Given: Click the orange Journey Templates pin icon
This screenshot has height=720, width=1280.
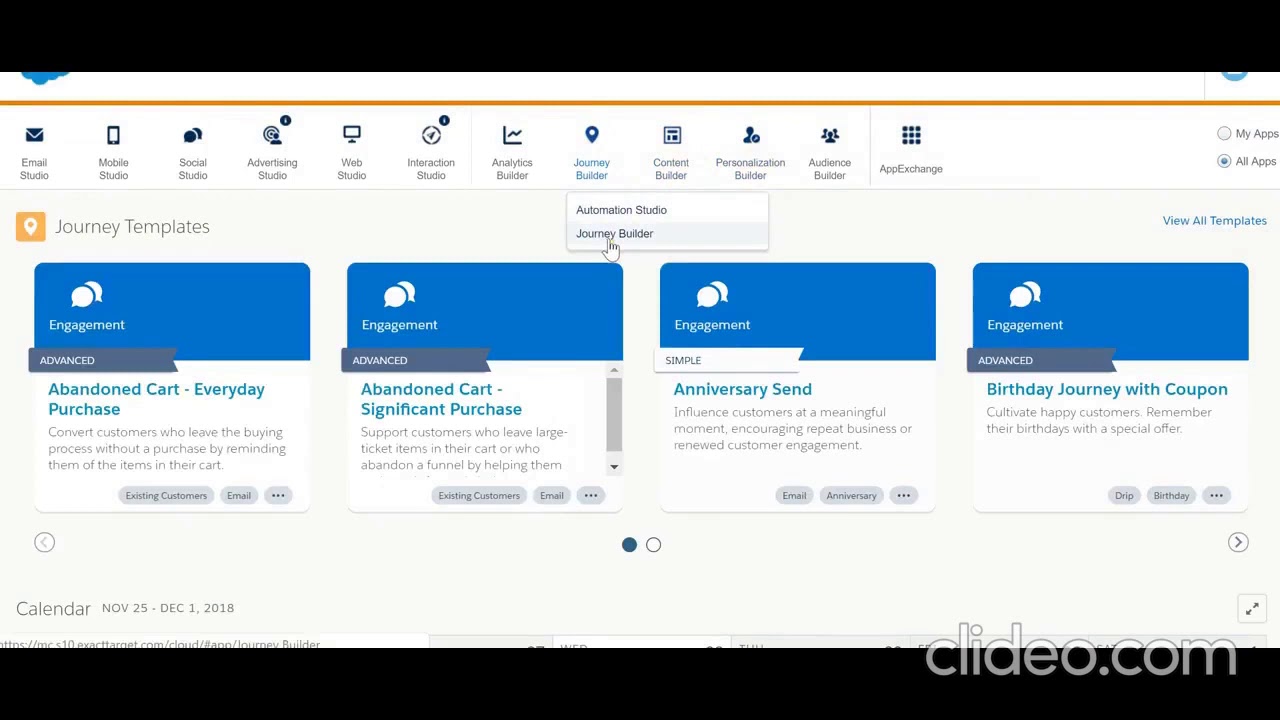Looking at the screenshot, I should (30, 227).
